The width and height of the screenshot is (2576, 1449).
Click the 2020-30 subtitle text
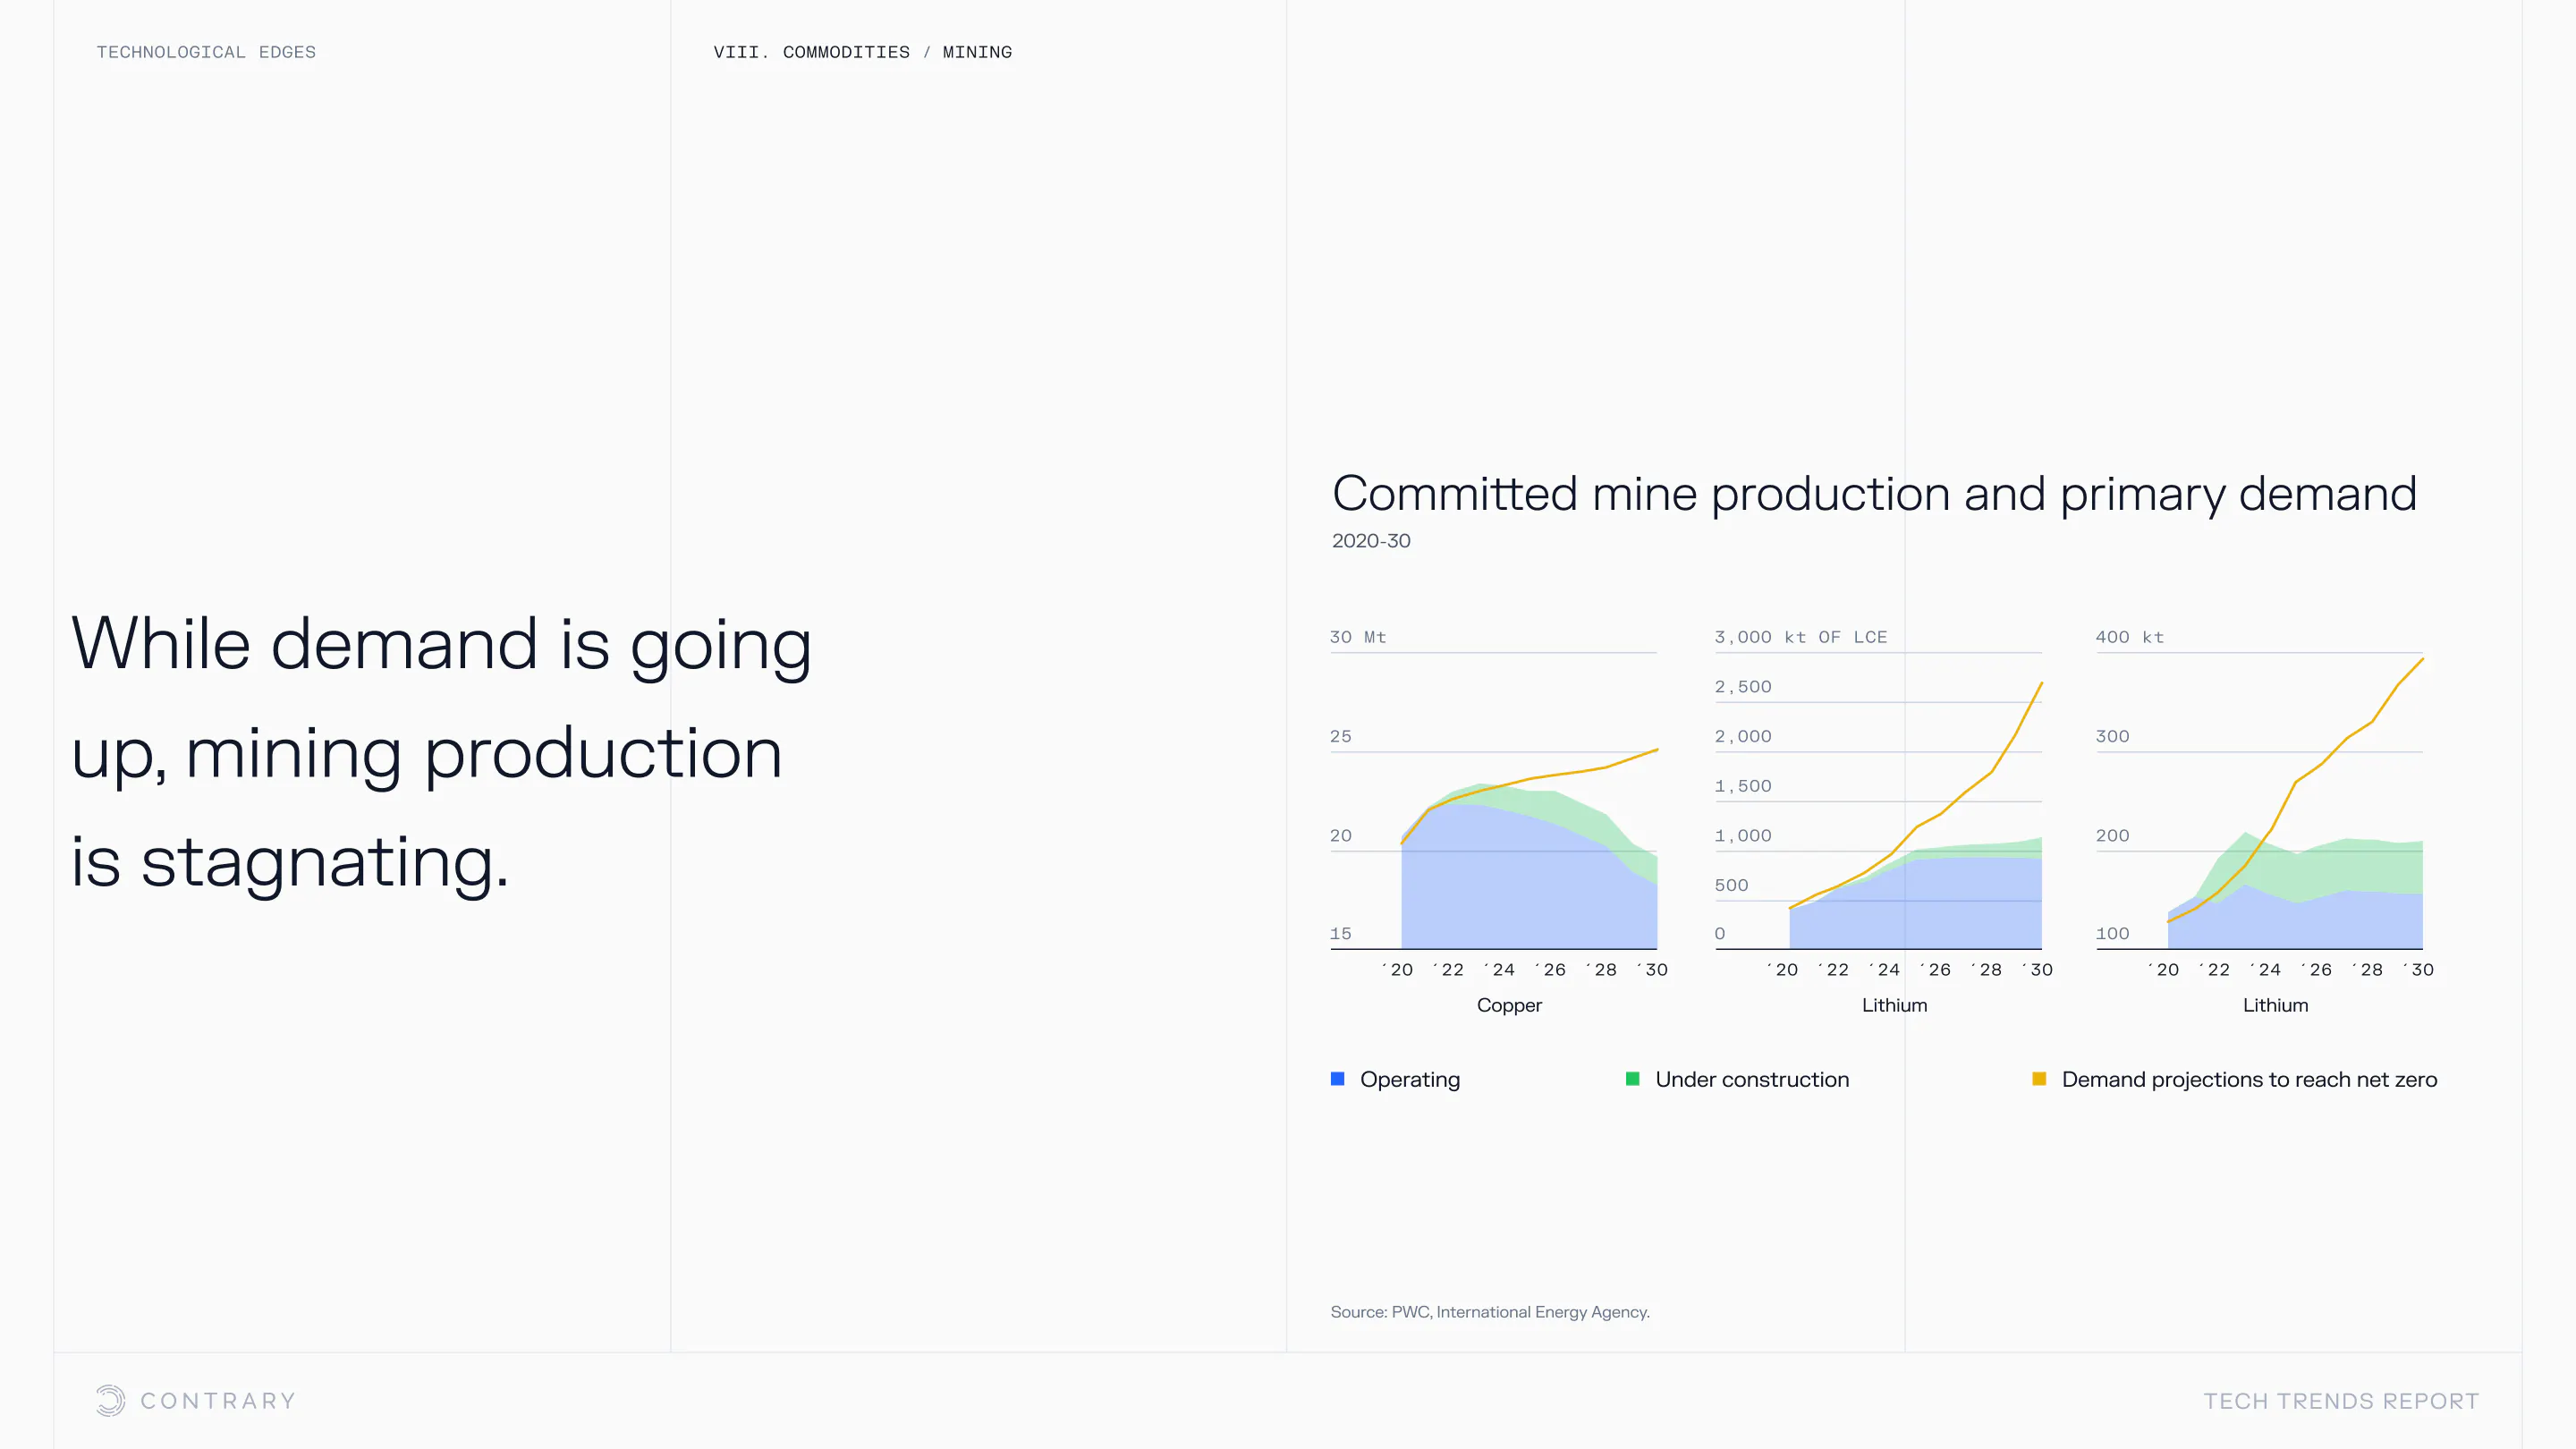click(1370, 541)
